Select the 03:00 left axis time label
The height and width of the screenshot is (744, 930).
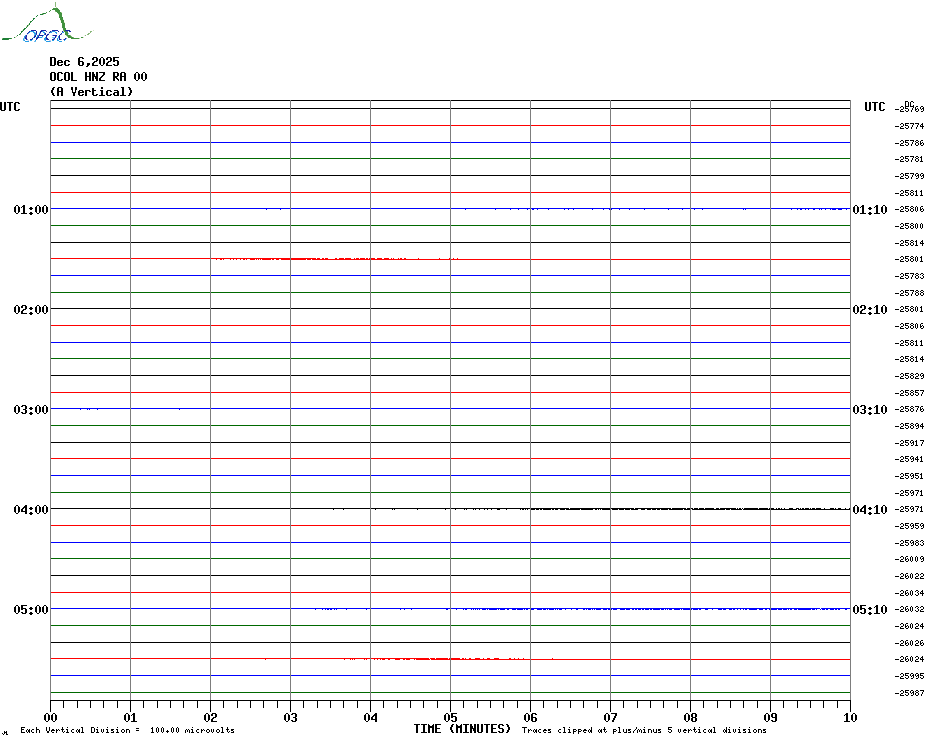[x=31, y=410]
